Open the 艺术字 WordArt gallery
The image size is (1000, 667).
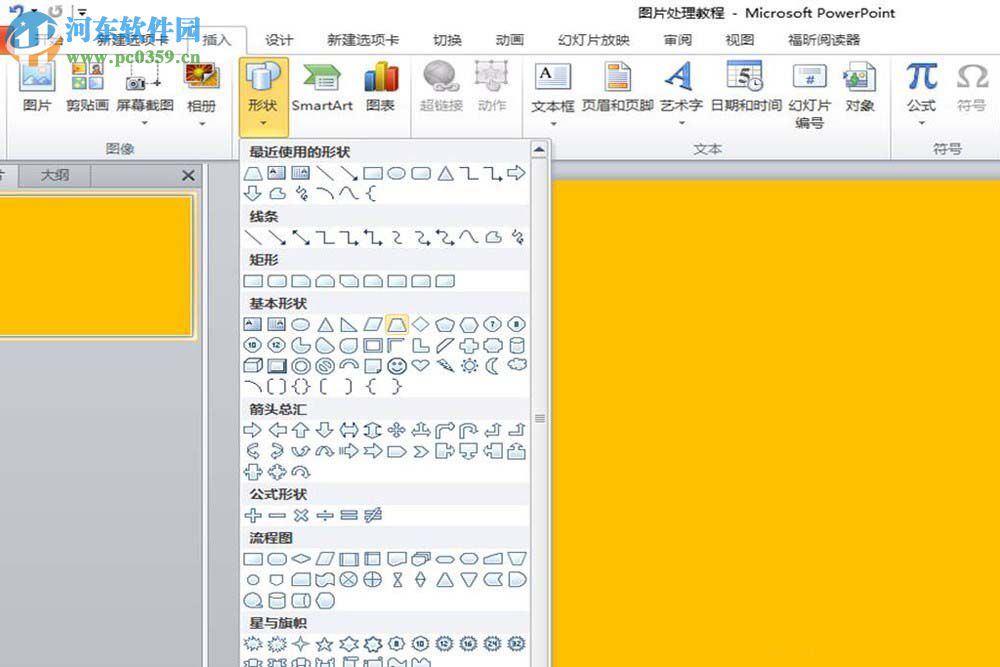681,92
